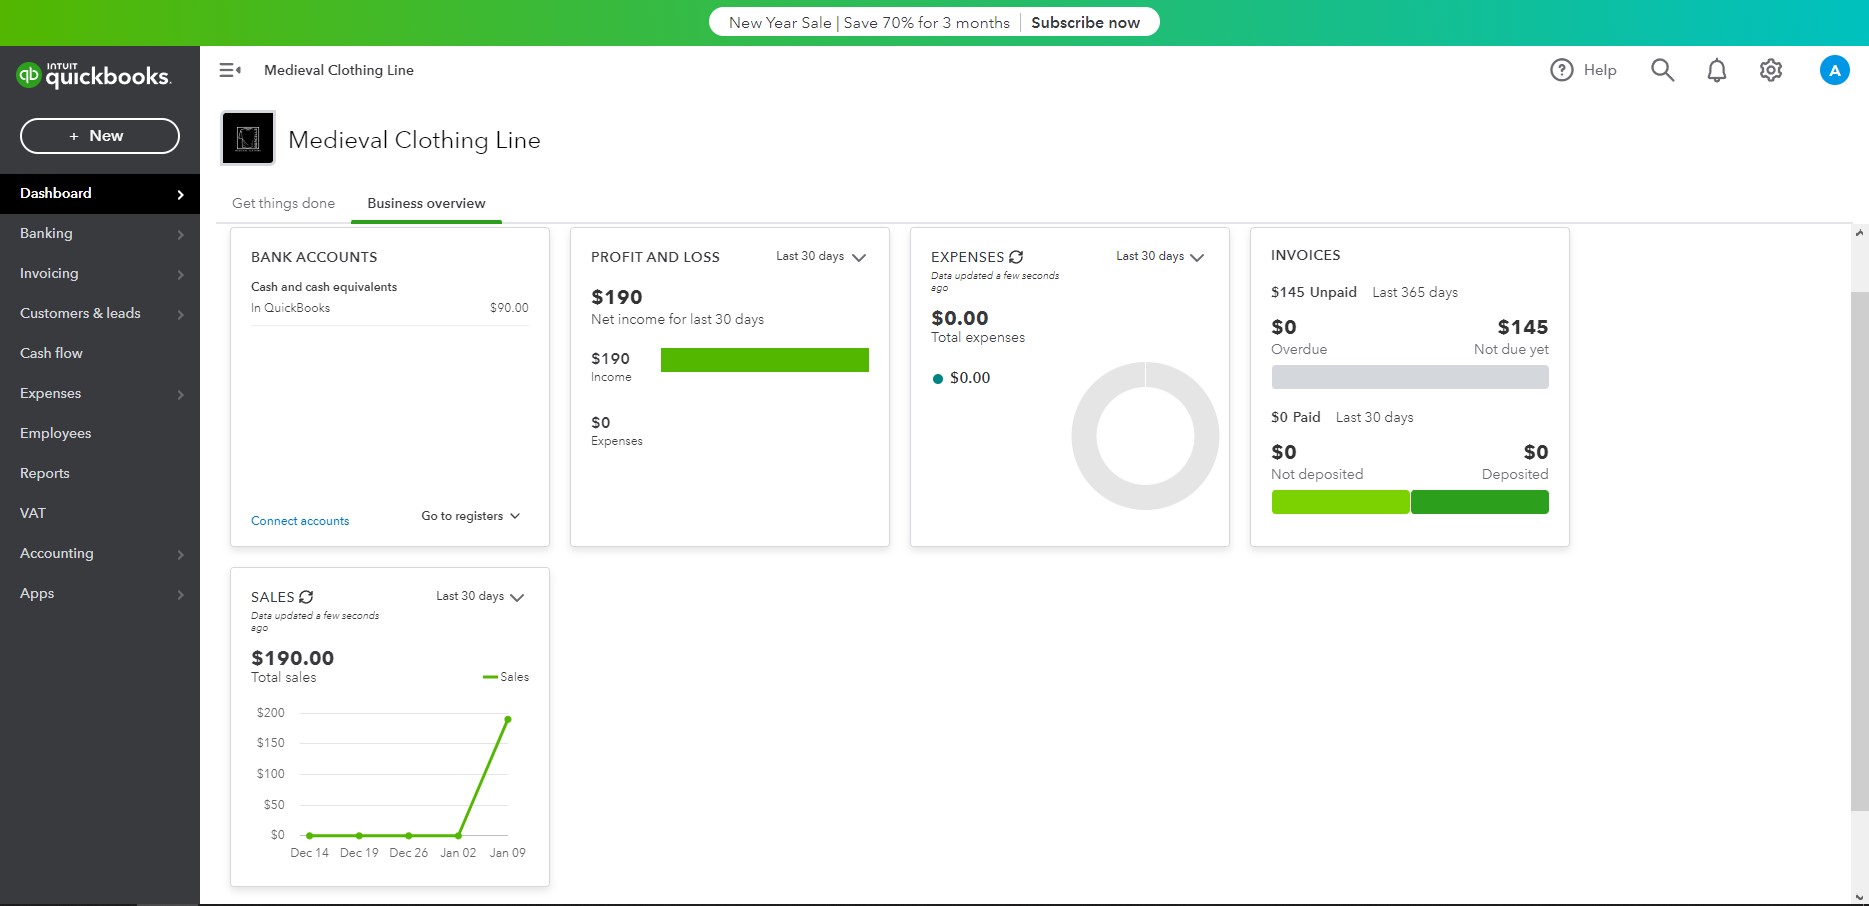Screen dimensions: 1869x906
Task: Open the settings gear
Action: tap(1771, 70)
